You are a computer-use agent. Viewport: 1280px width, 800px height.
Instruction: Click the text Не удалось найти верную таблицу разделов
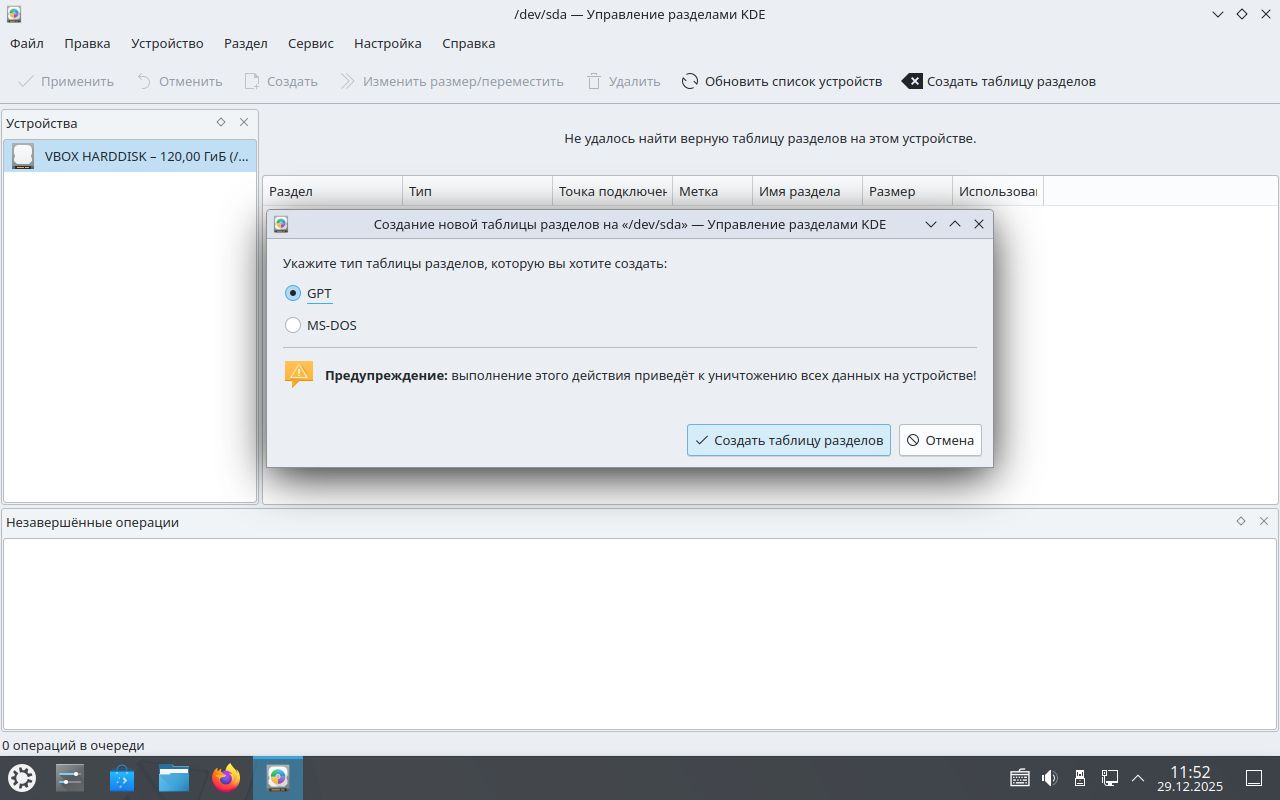770,138
